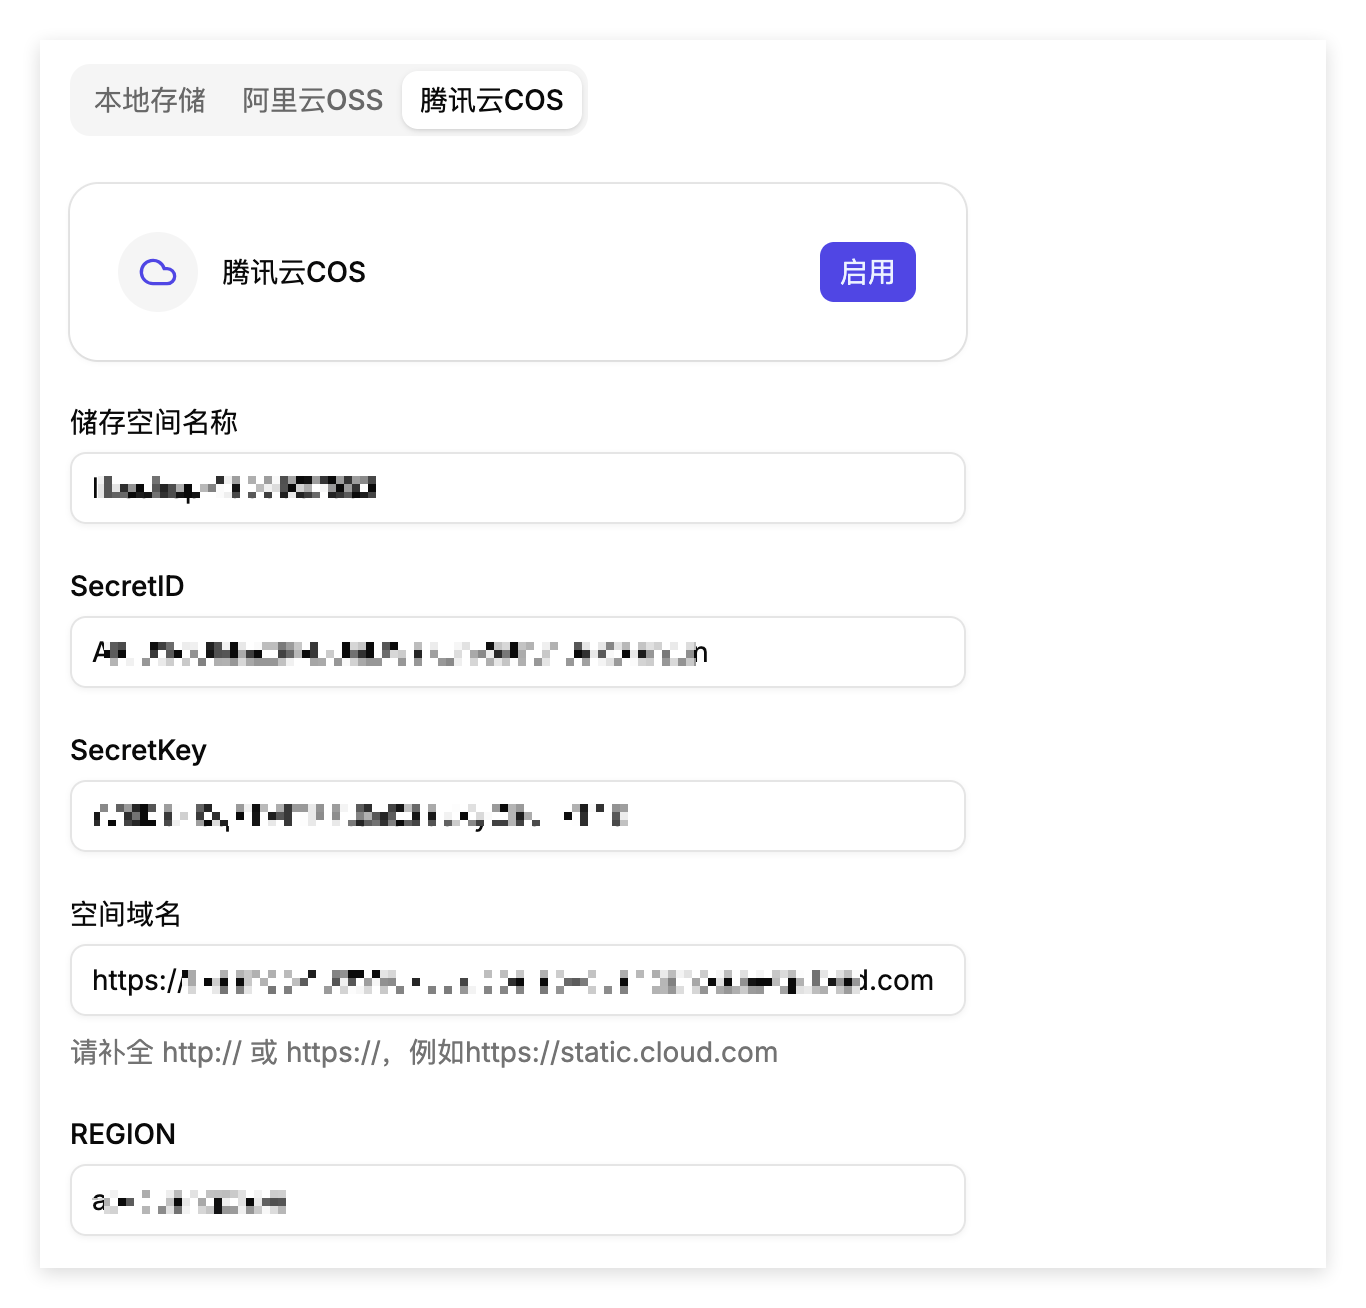The height and width of the screenshot is (1308, 1366).
Task: Click the SecretID label
Action: click(127, 586)
